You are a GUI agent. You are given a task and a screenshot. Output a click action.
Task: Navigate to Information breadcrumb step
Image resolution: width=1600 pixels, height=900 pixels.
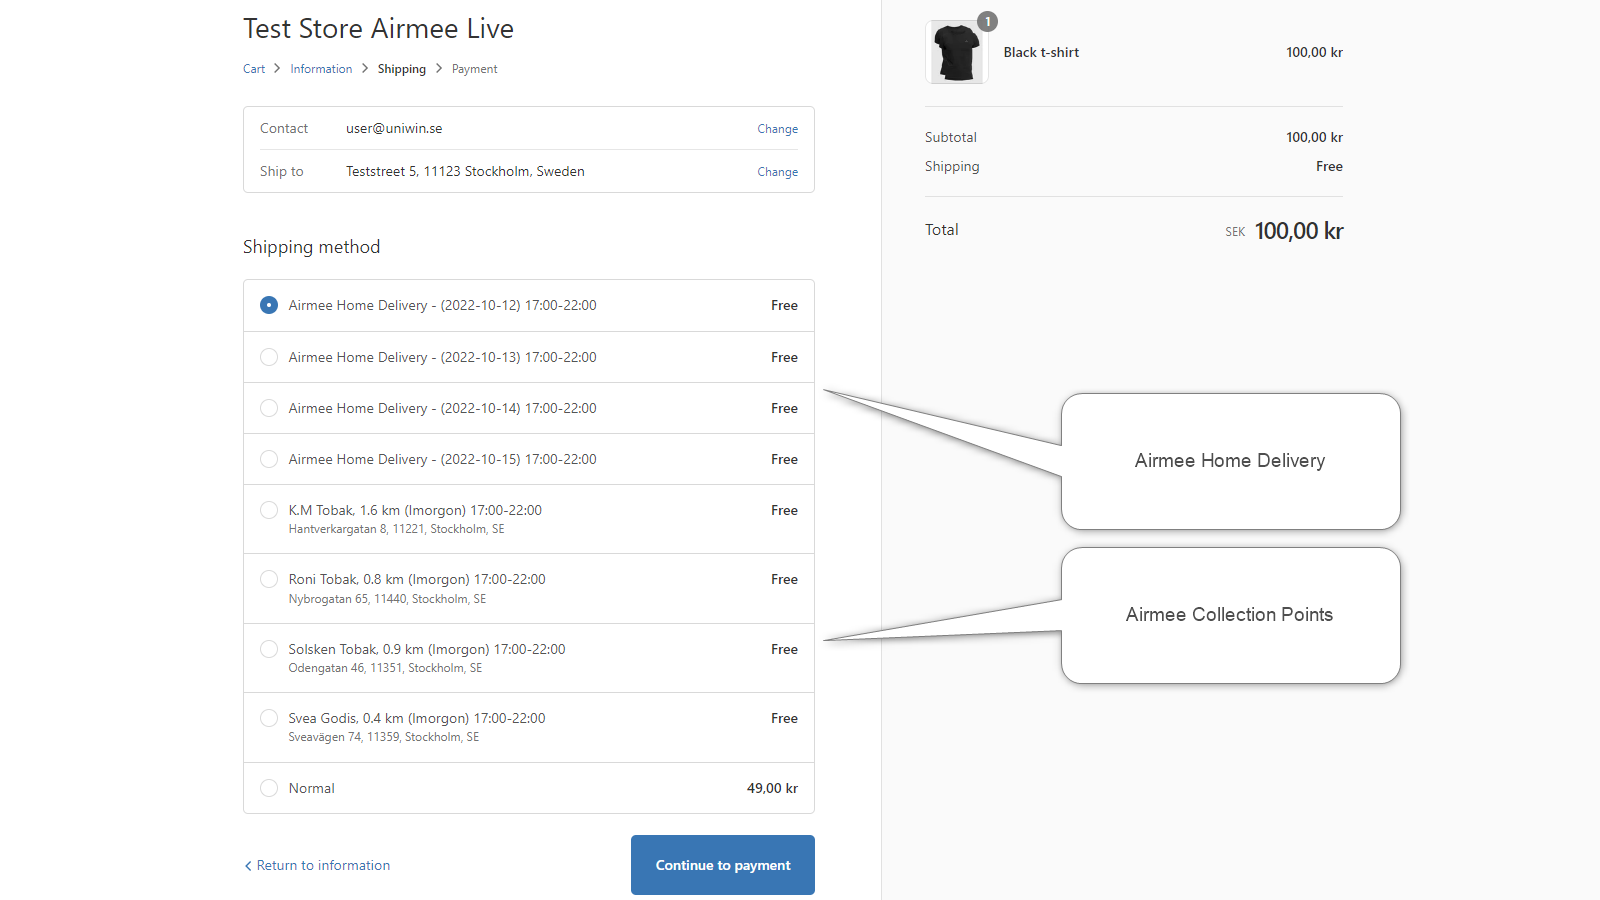[321, 69]
